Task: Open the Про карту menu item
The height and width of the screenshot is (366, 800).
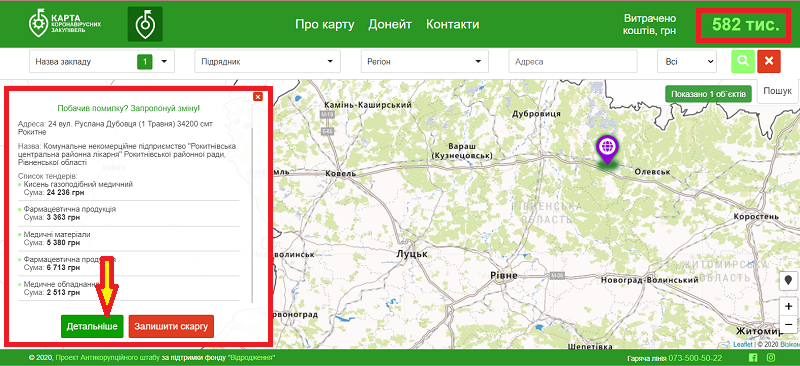Action: [324, 24]
